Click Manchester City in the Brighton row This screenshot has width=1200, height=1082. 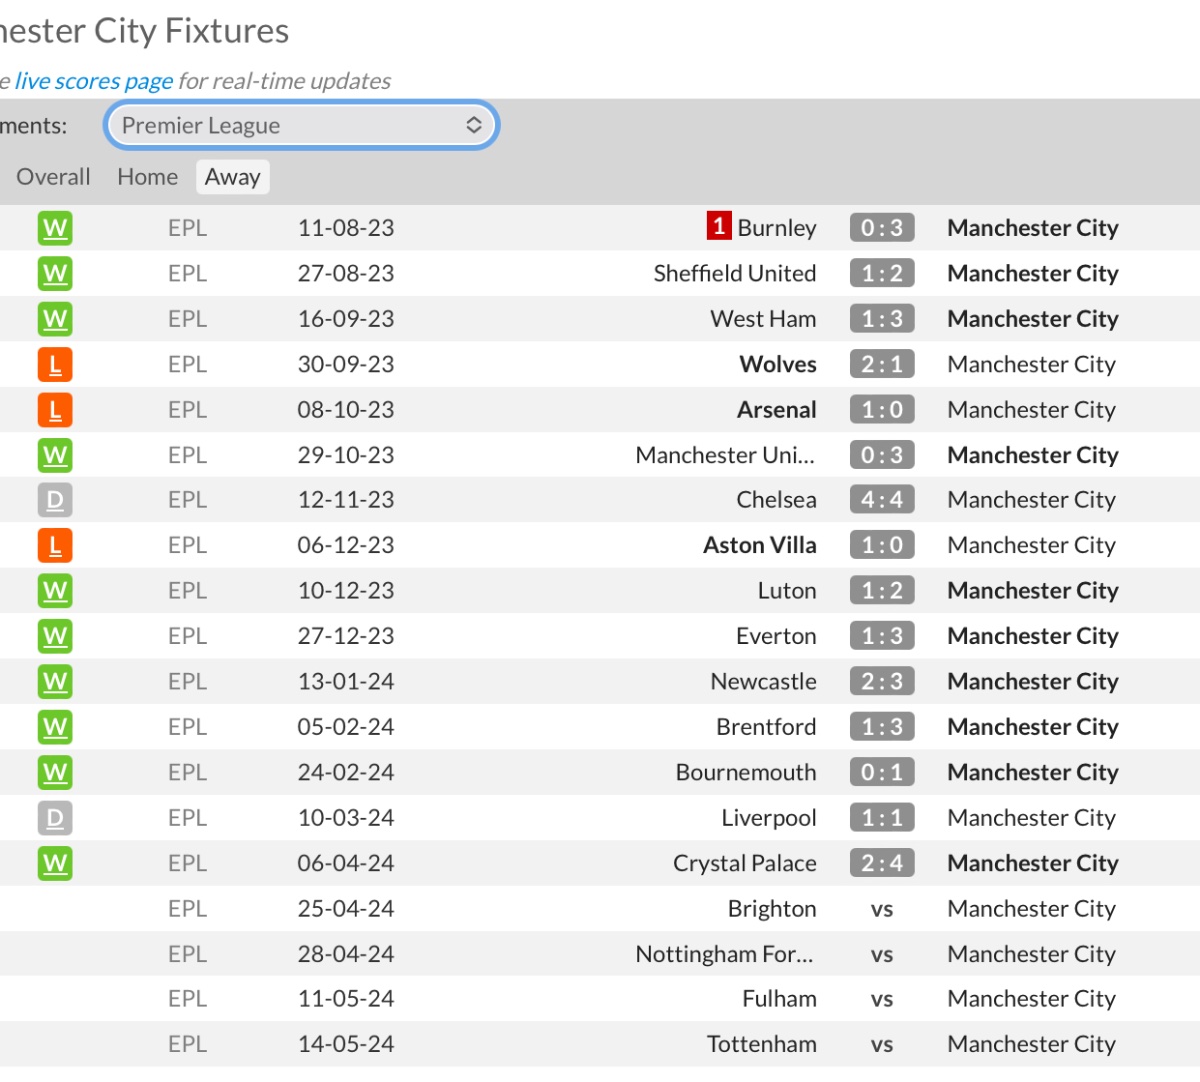[1031, 909]
